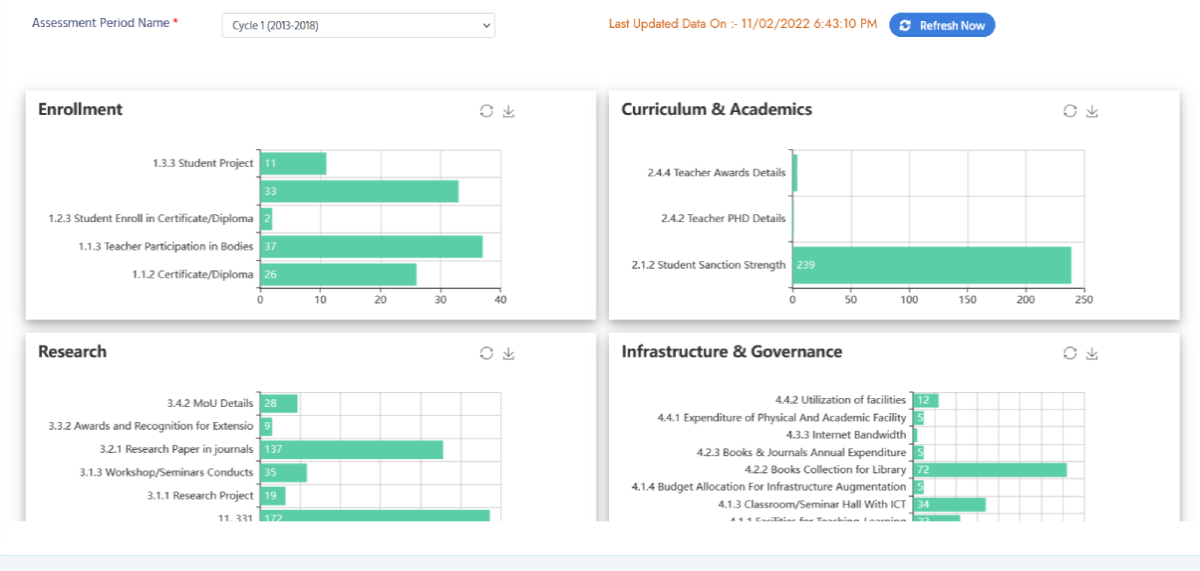Click the Books Collection for Library bar
This screenshot has width=1200, height=571.
[x=989, y=470]
